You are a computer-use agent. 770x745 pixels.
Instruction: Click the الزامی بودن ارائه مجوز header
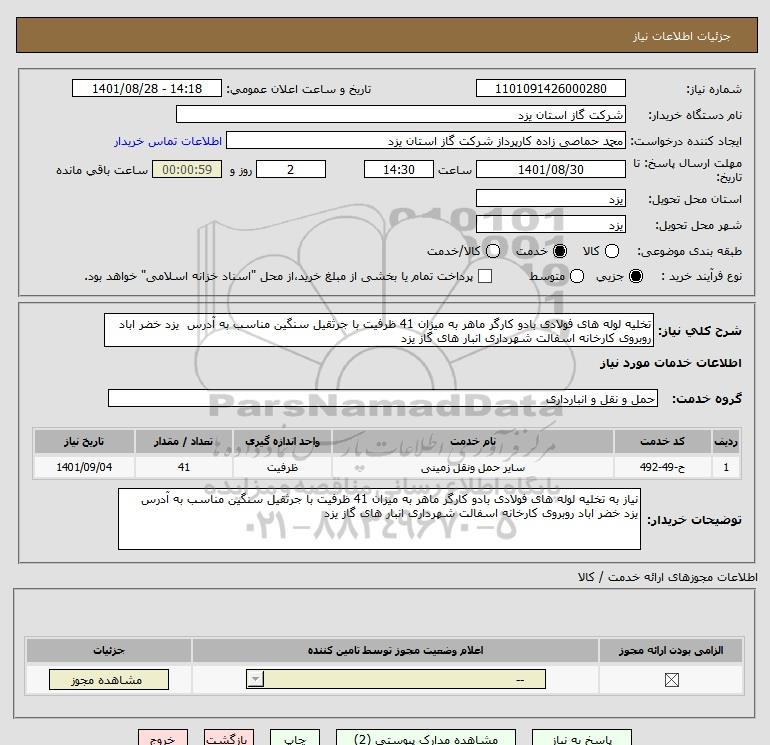pos(671,650)
